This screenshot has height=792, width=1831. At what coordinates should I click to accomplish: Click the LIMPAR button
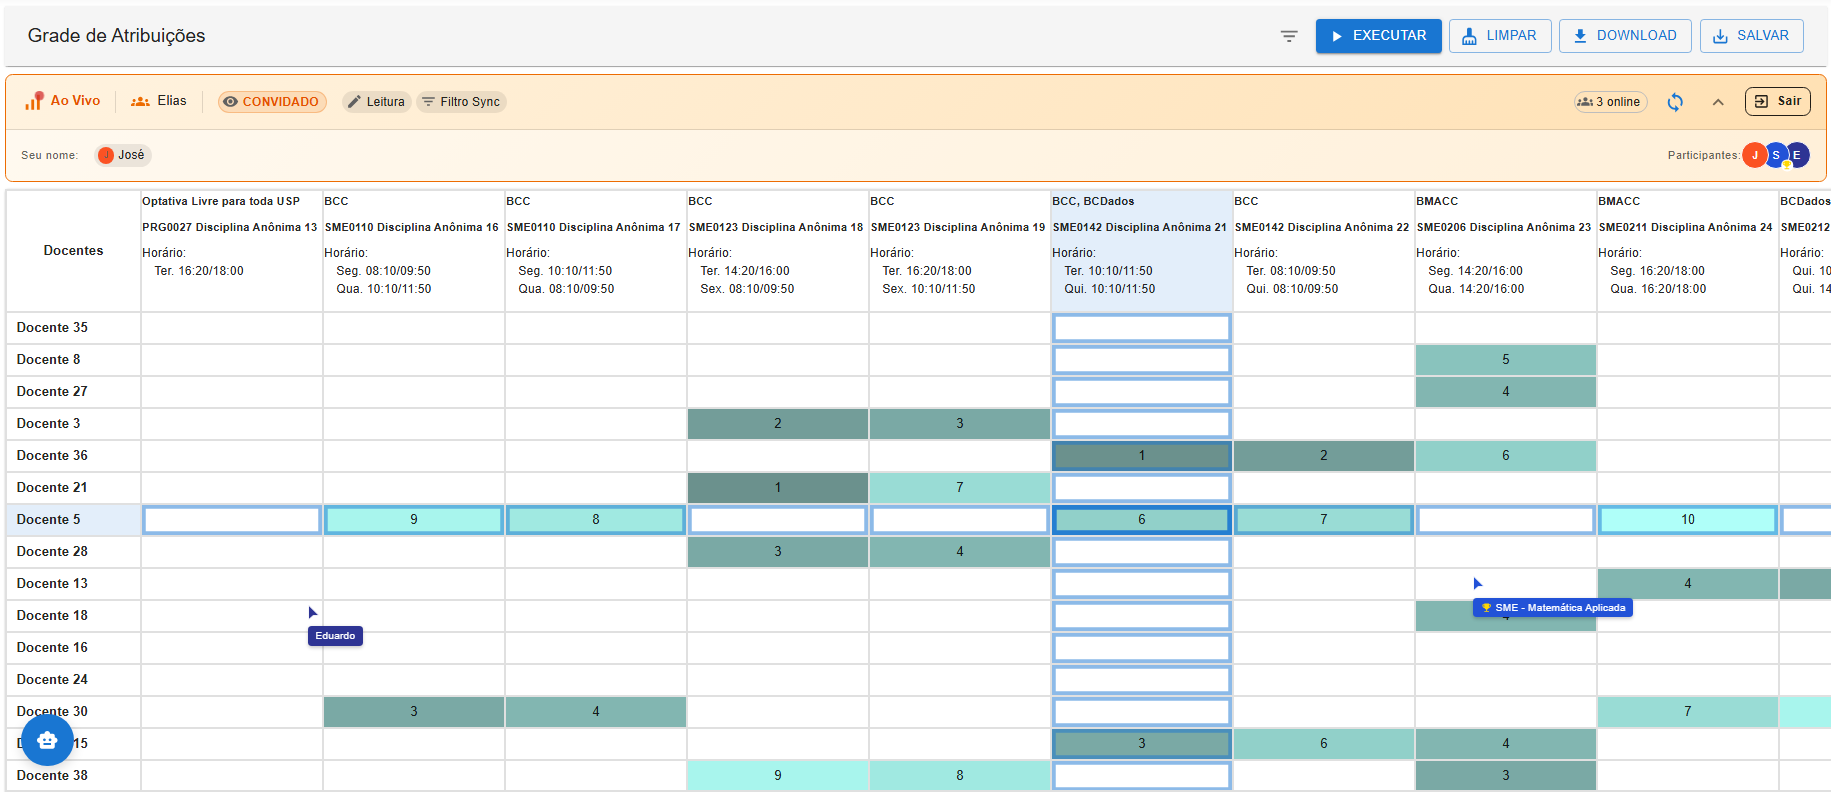coord(1500,36)
